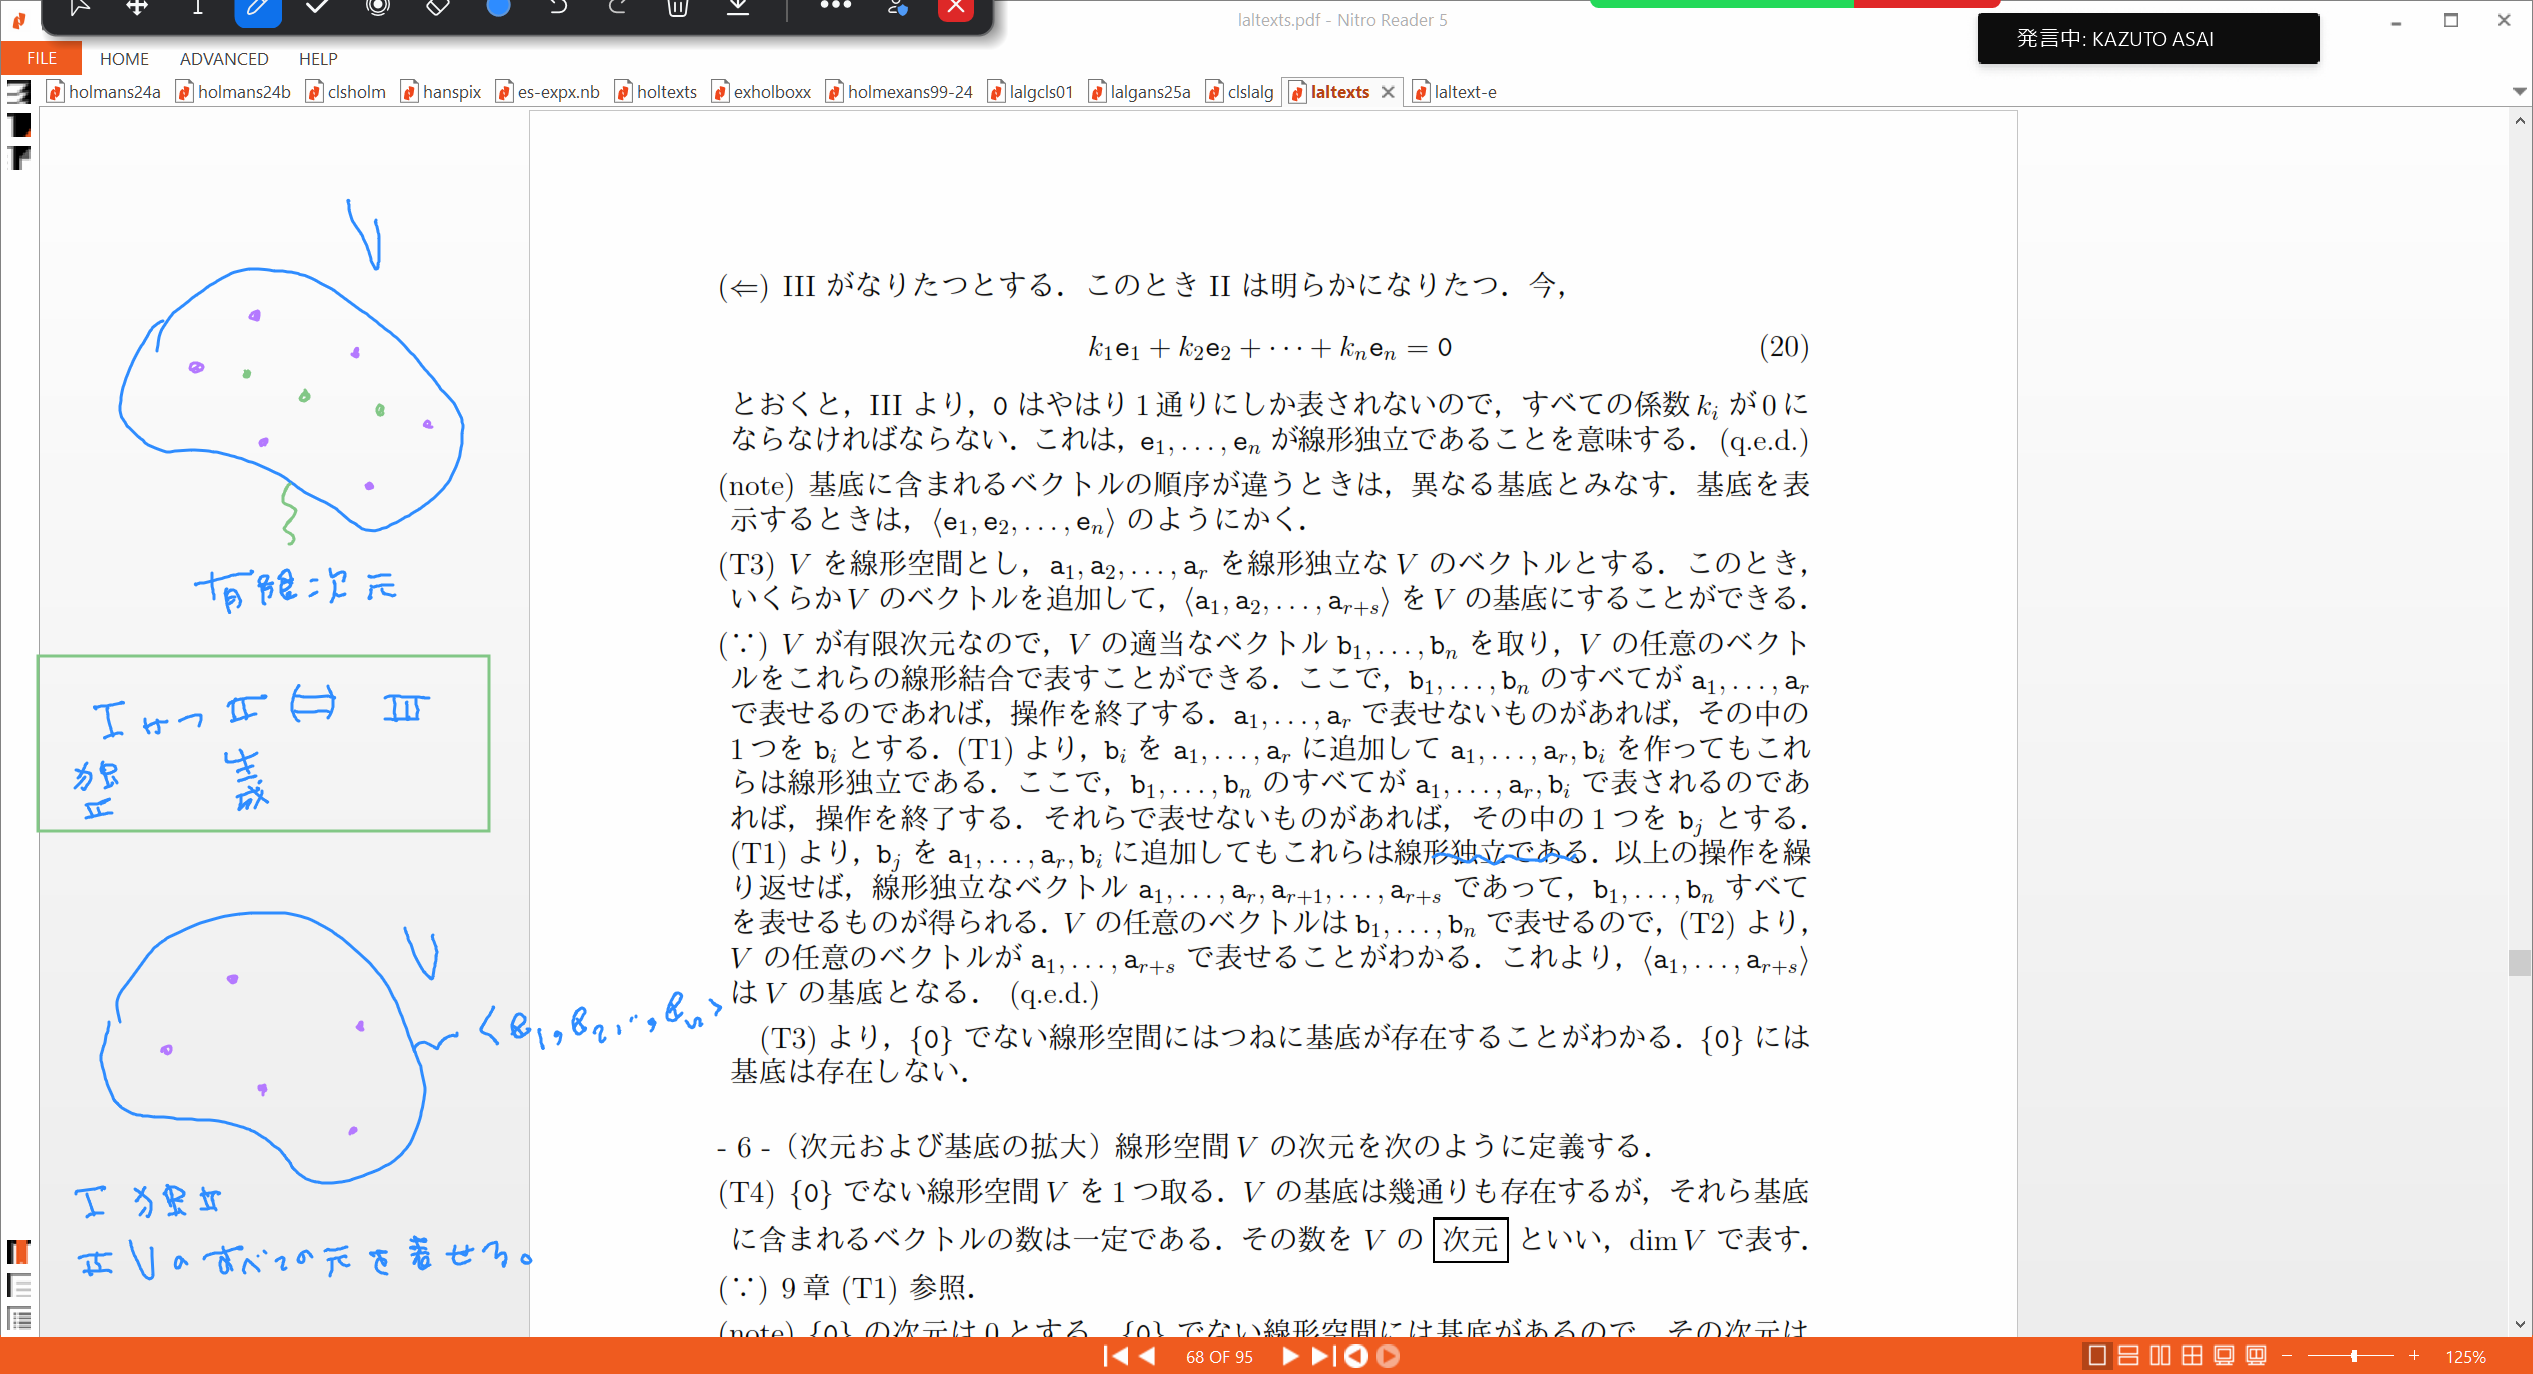The image size is (2533, 1374).
Task: Undo the last annotation stroke
Action: coord(558,8)
